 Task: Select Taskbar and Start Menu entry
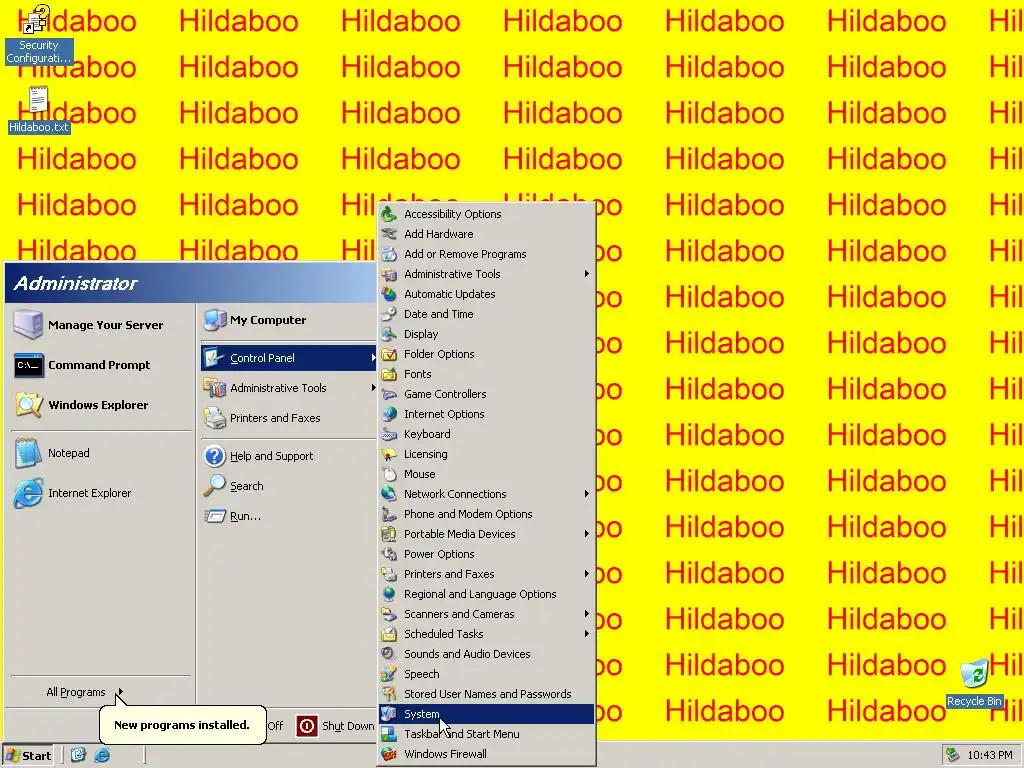pos(486,734)
